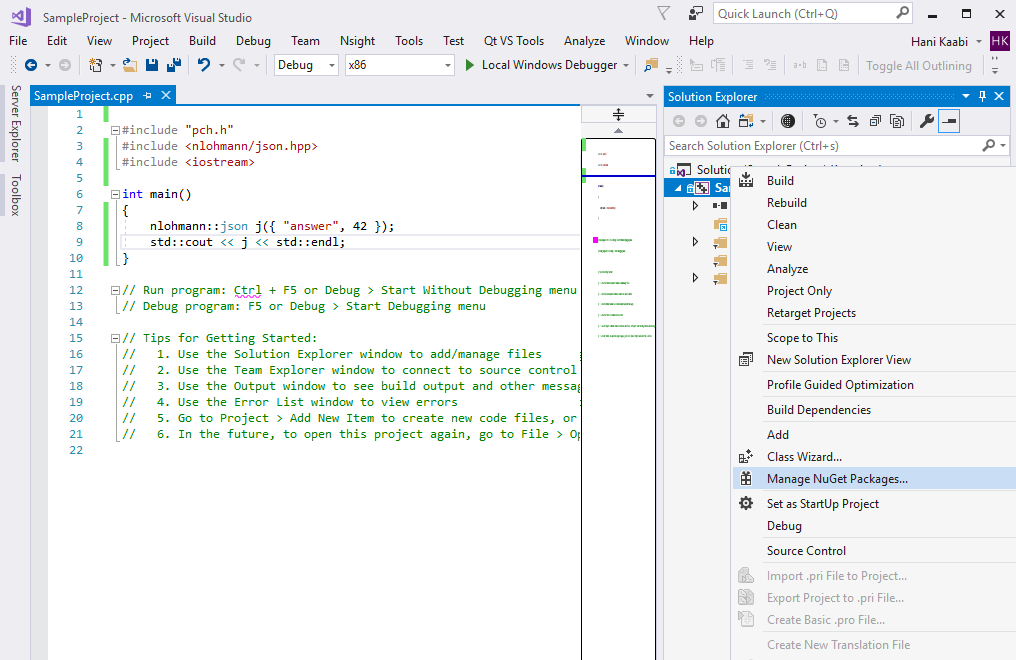Click the Properties wrench icon
The image size is (1016, 660).
tap(927, 121)
